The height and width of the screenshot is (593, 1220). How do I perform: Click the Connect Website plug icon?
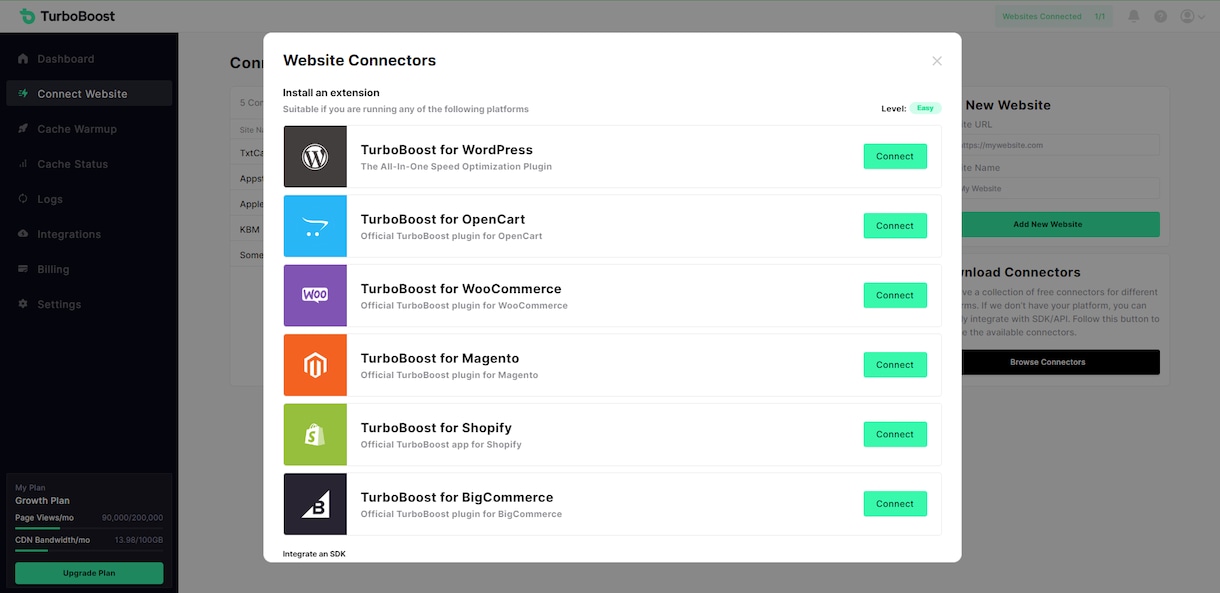pyautogui.click(x=23, y=94)
